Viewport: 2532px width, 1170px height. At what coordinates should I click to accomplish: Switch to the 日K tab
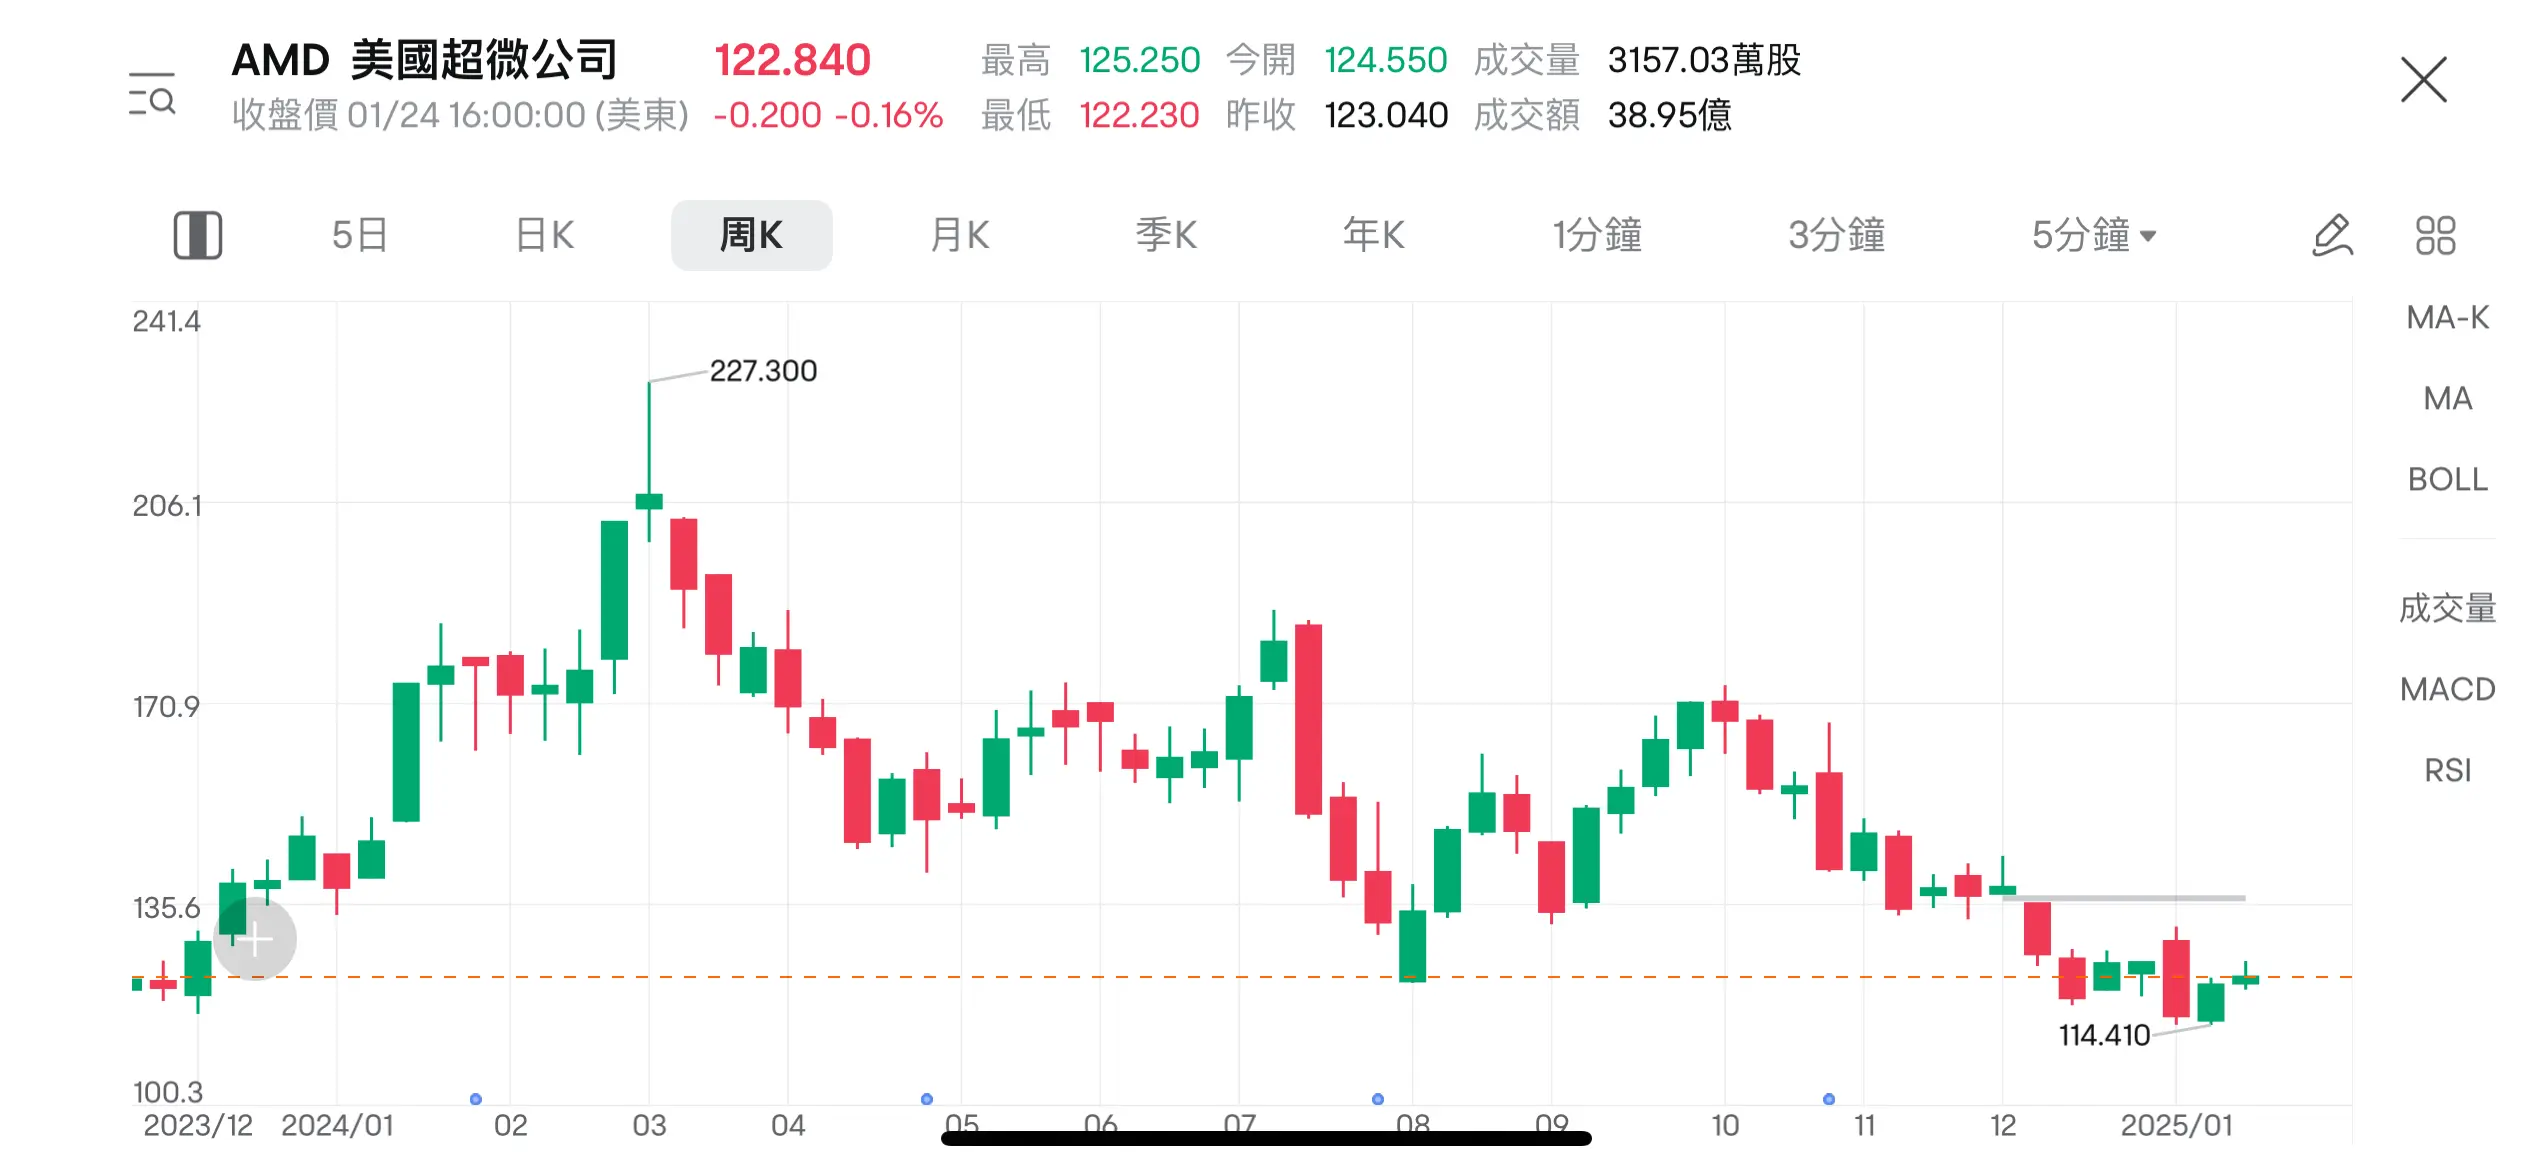pyautogui.click(x=545, y=235)
